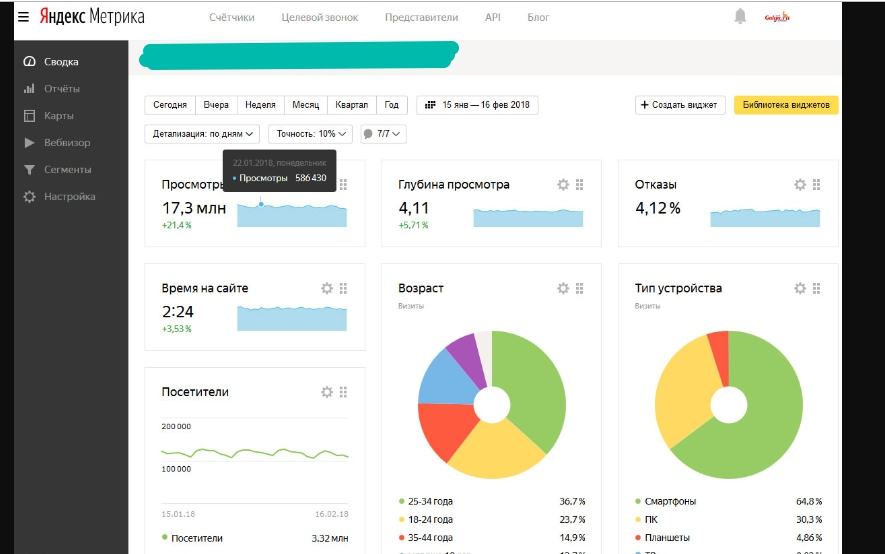Click gear icon on Отказы widget
Screen dimensions: 885x554
pyautogui.click(x=800, y=185)
